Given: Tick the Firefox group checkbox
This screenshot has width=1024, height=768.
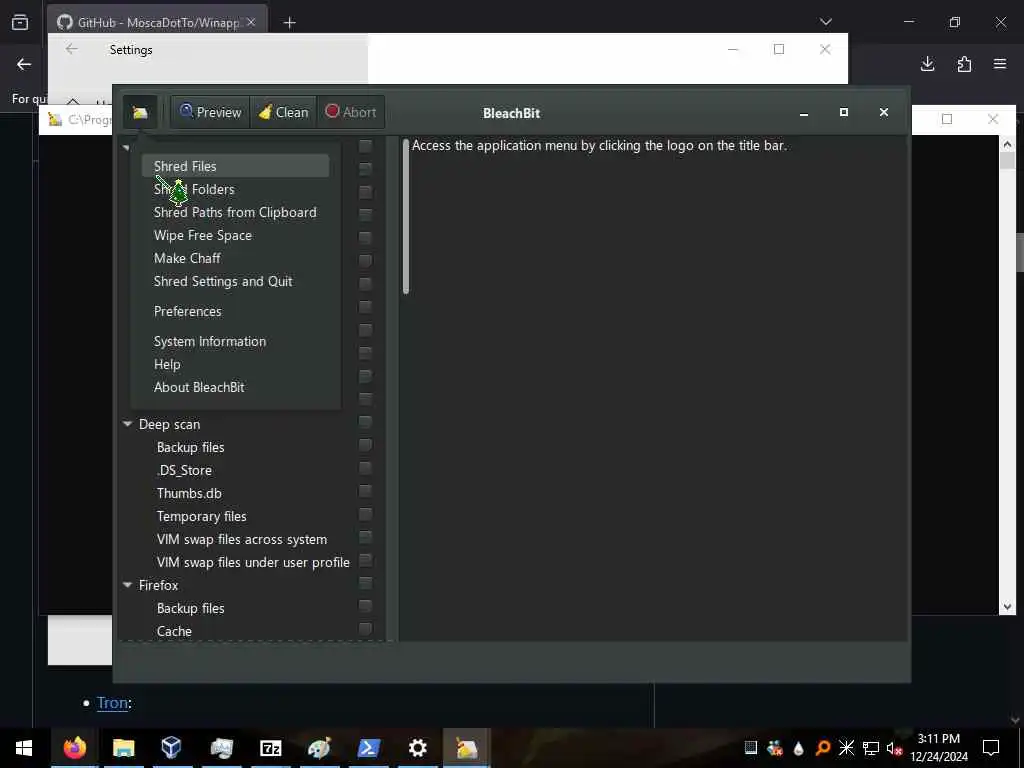Looking at the screenshot, I should [366, 583].
